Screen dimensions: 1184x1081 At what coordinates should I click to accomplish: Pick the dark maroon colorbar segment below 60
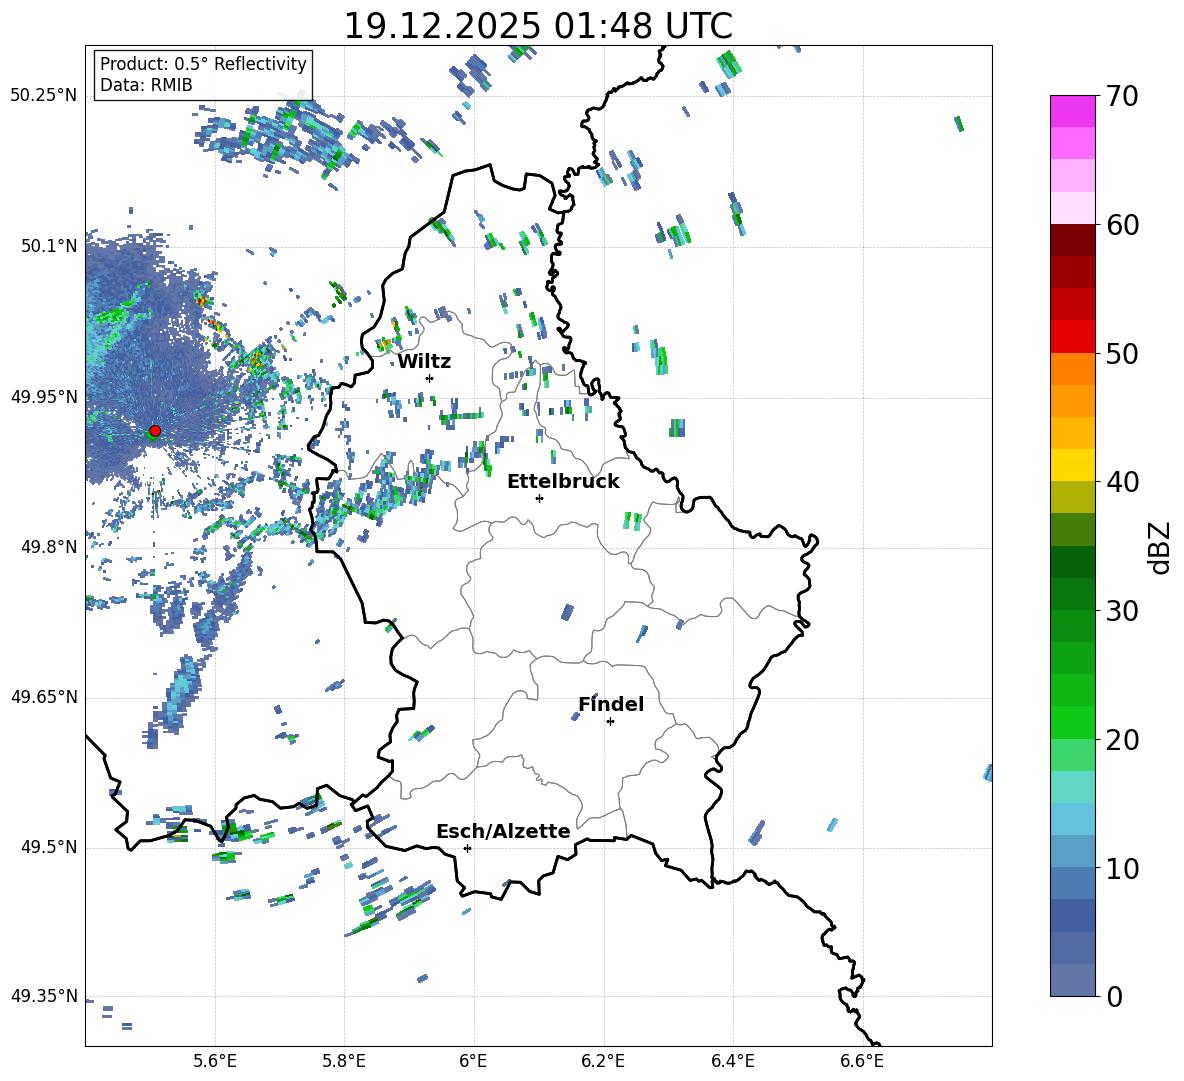(x=1073, y=240)
